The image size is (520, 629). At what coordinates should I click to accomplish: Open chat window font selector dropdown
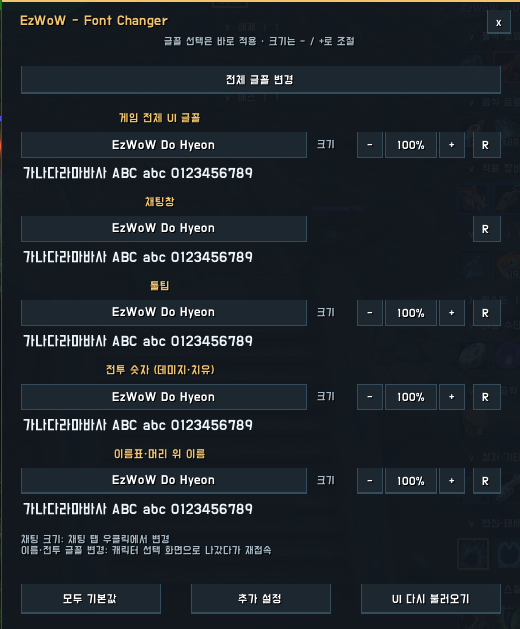(x=164, y=229)
